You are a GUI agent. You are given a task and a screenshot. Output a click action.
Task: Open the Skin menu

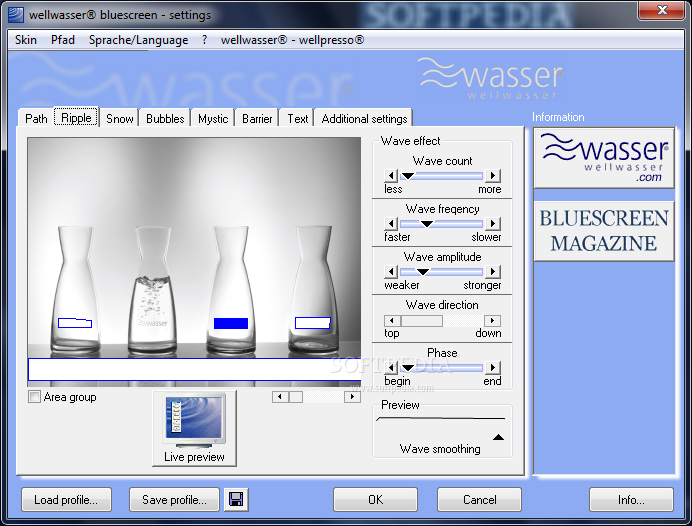(26, 40)
